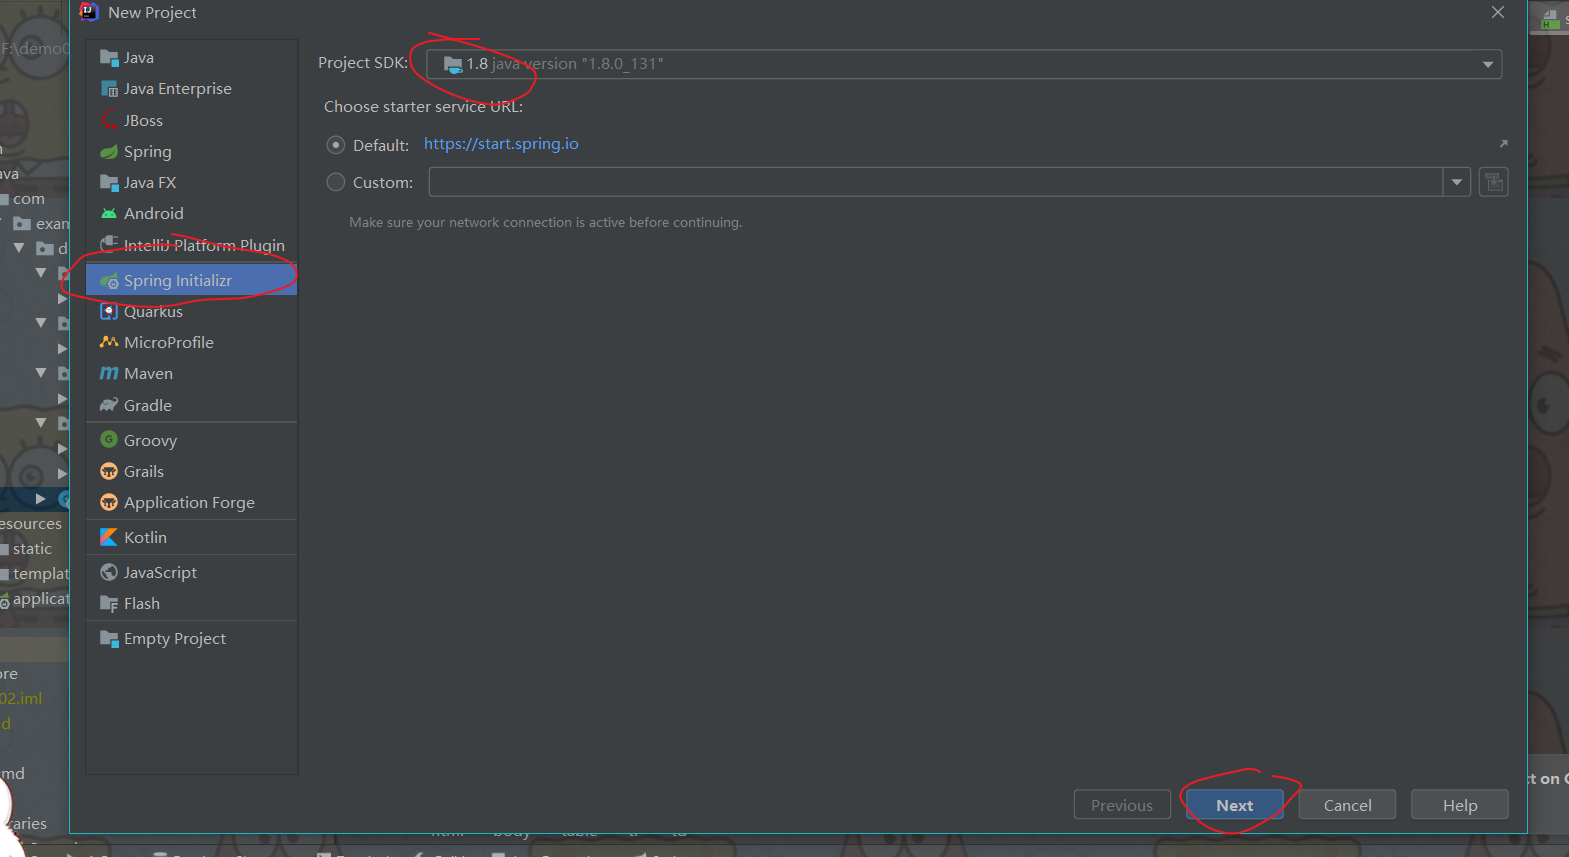Click the Gradle elephant icon
Viewport: 1569px width, 857px height.
109,405
